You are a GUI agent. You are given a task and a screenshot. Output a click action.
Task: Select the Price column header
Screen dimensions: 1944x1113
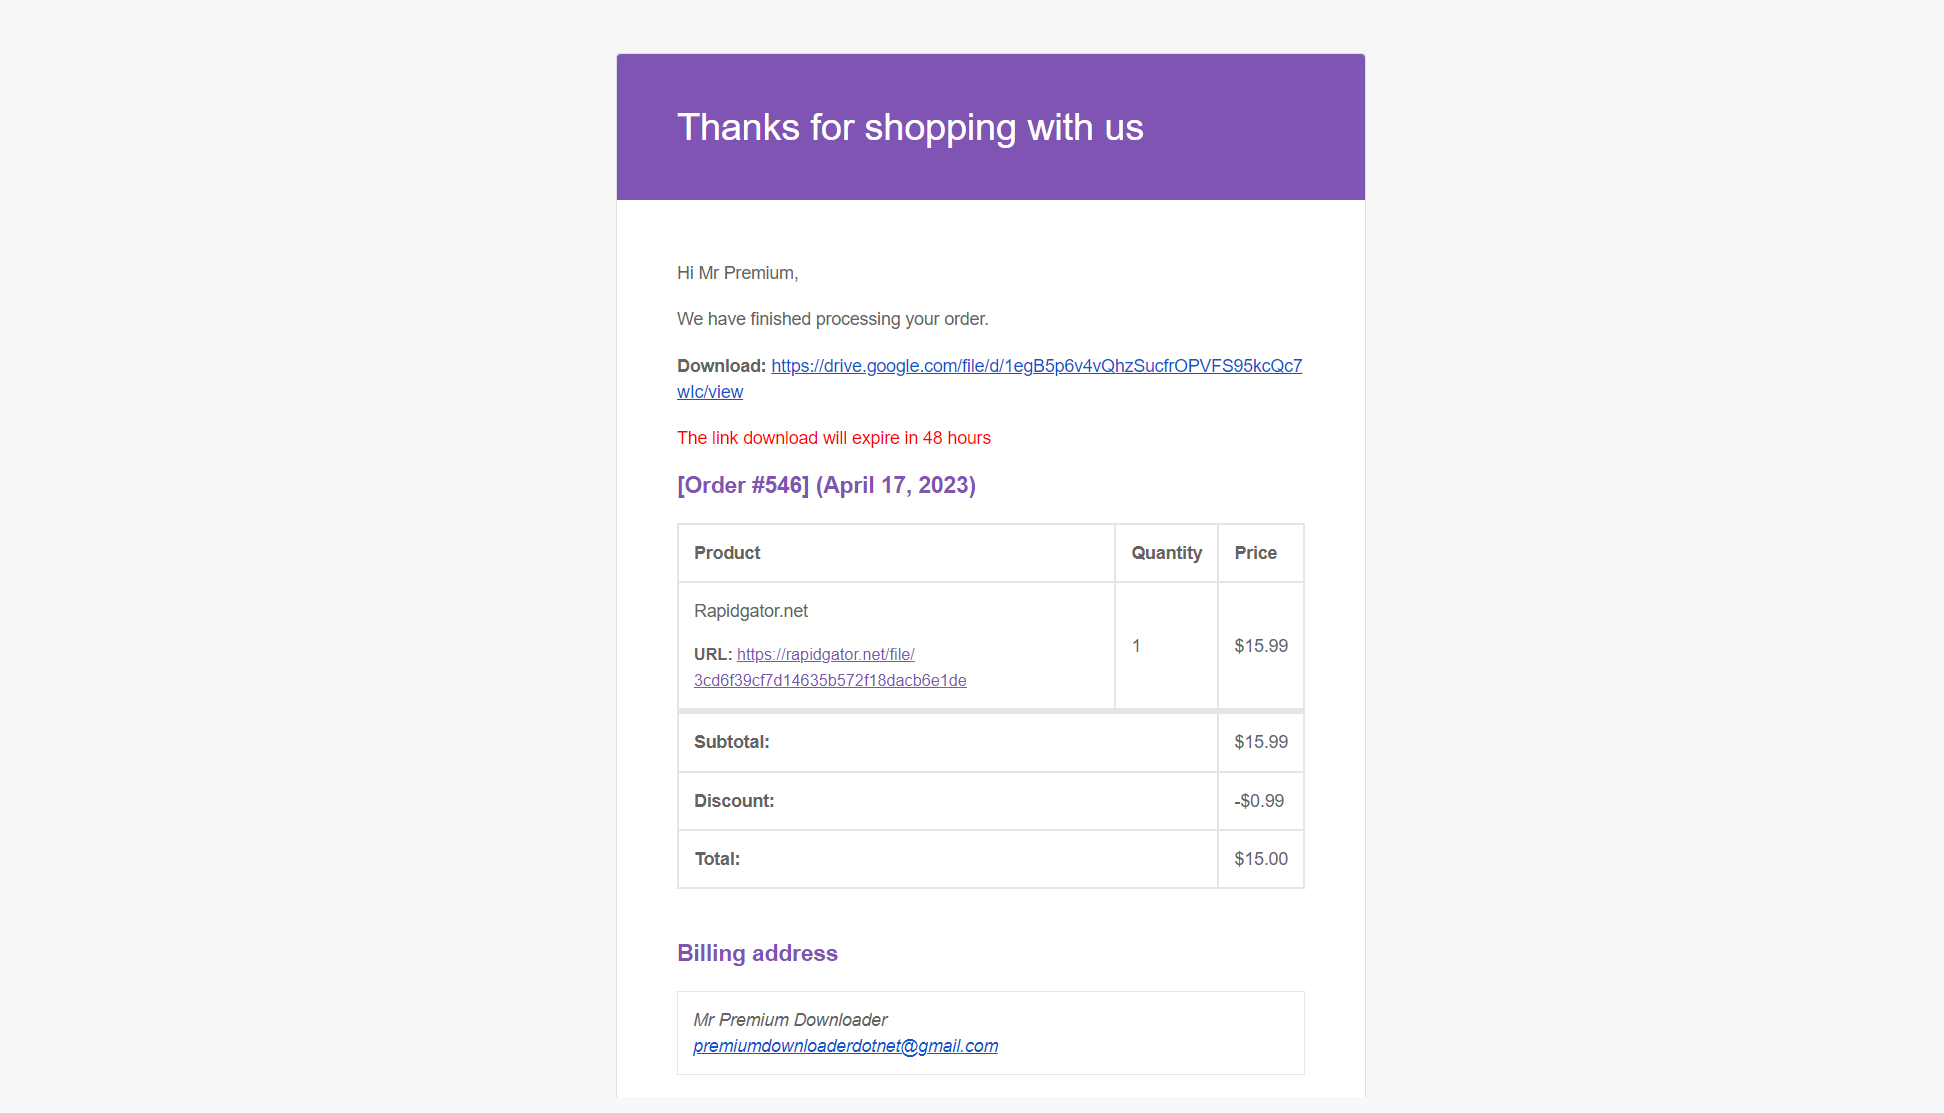coord(1255,553)
